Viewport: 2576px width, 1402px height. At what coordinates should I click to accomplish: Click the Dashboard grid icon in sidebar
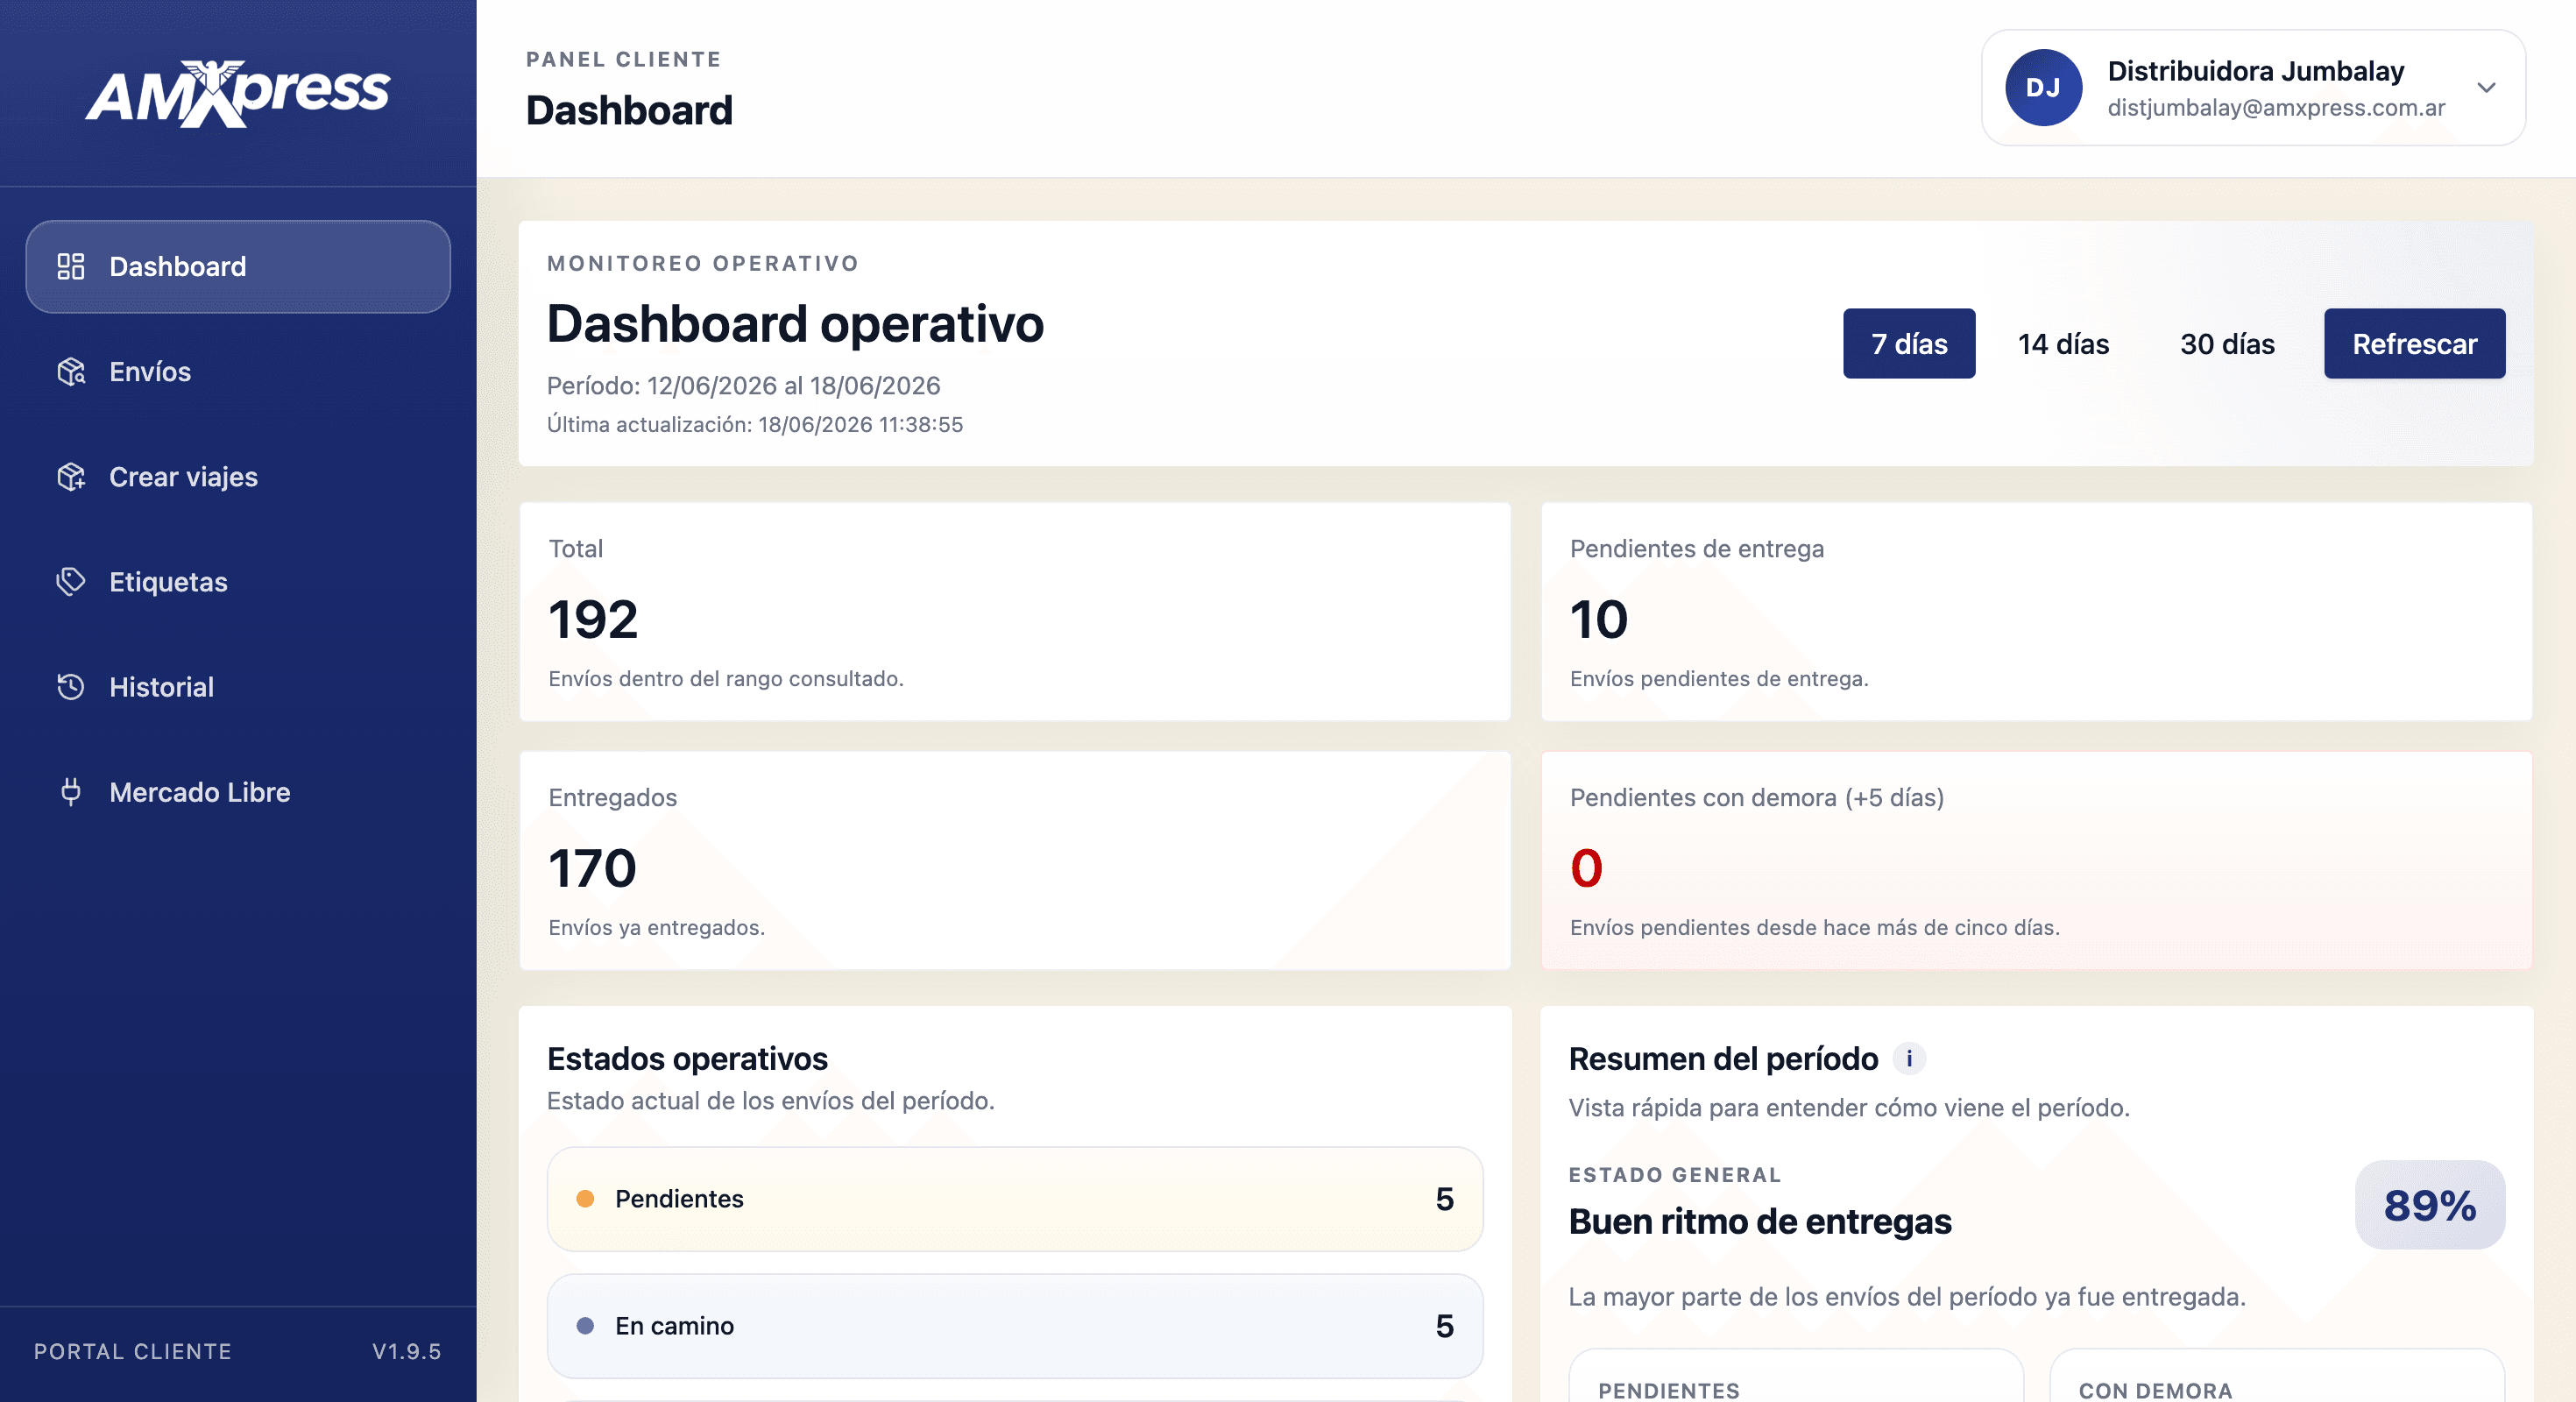(71, 266)
